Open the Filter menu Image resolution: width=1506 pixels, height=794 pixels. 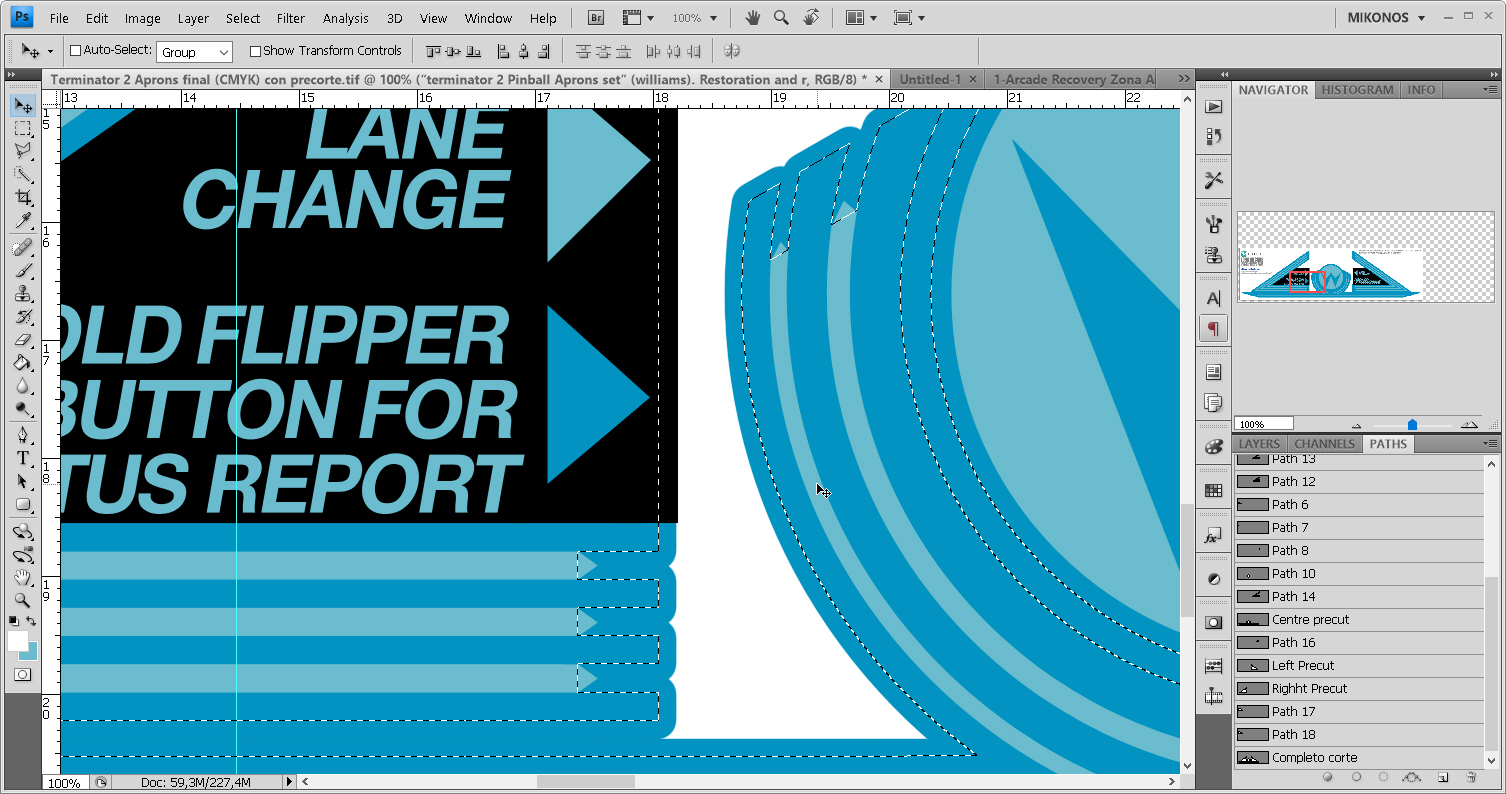[x=291, y=18]
